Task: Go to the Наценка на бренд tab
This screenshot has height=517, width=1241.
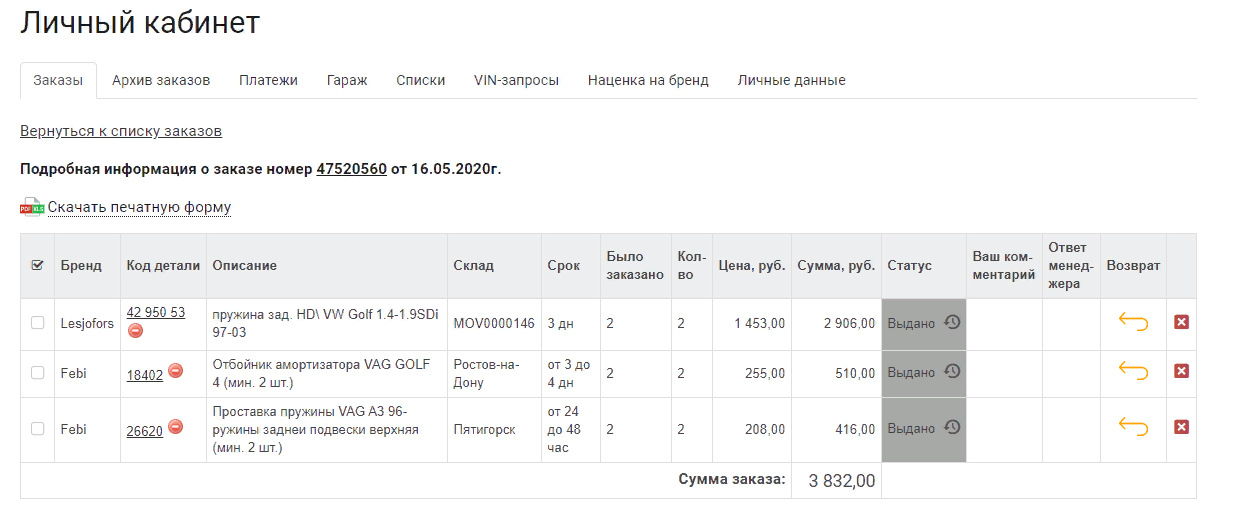Action: (x=648, y=80)
